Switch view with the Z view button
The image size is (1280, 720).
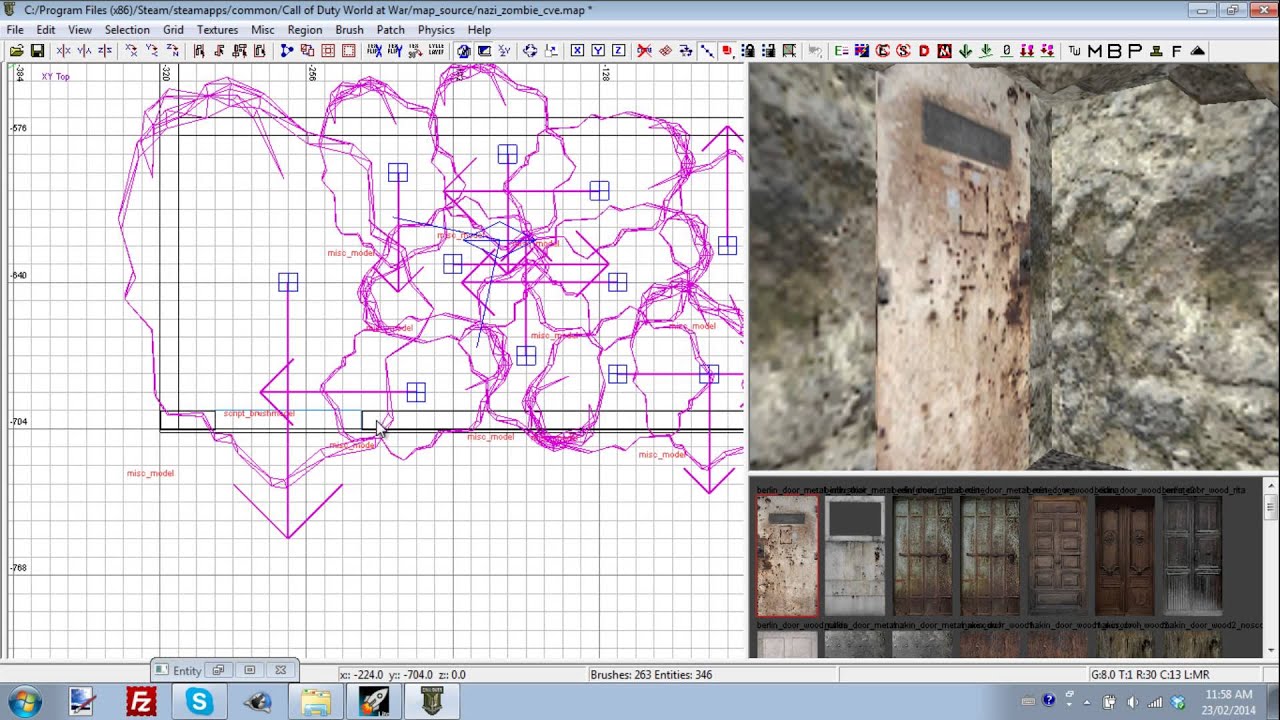[618, 51]
